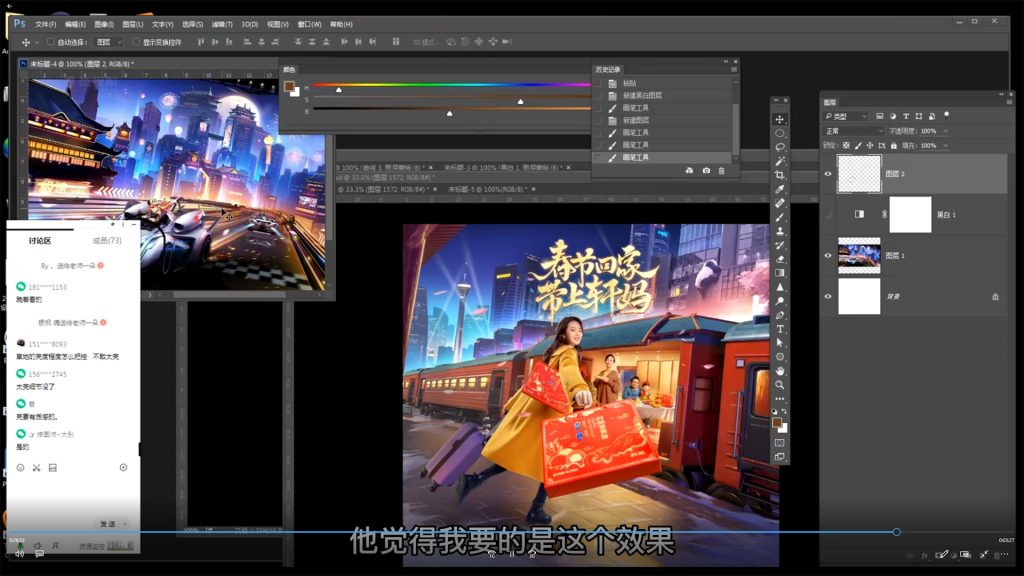Image resolution: width=1024 pixels, height=576 pixels.
Task: Click the 图层 1 layer thumbnail
Action: coord(859,255)
